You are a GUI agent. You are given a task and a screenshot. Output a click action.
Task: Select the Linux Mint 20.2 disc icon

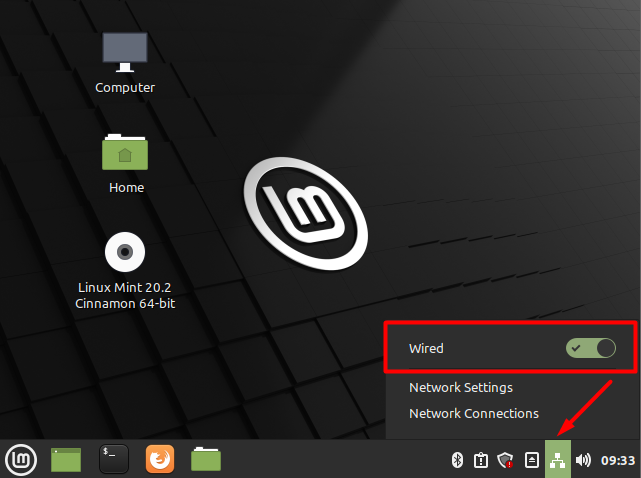tap(125, 252)
